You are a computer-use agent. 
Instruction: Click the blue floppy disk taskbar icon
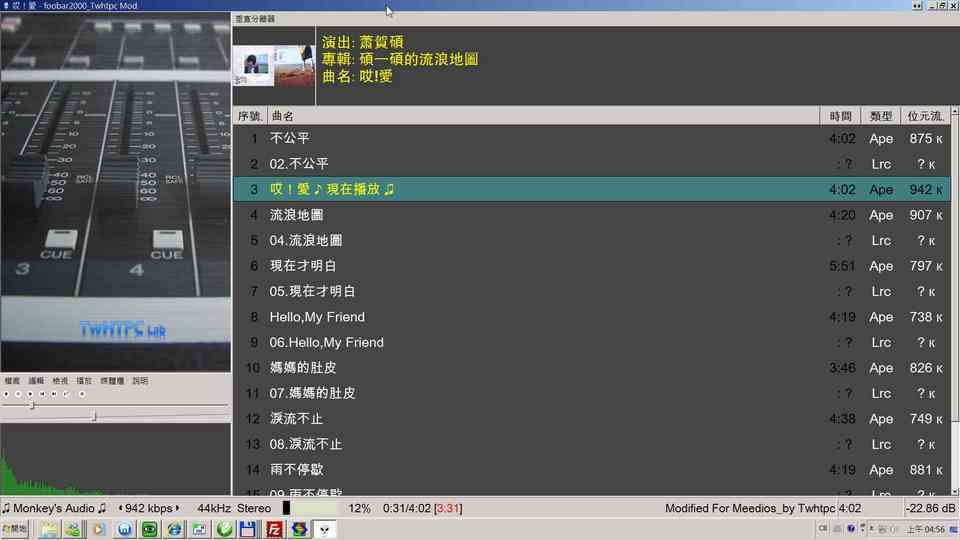[x=248, y=529]
